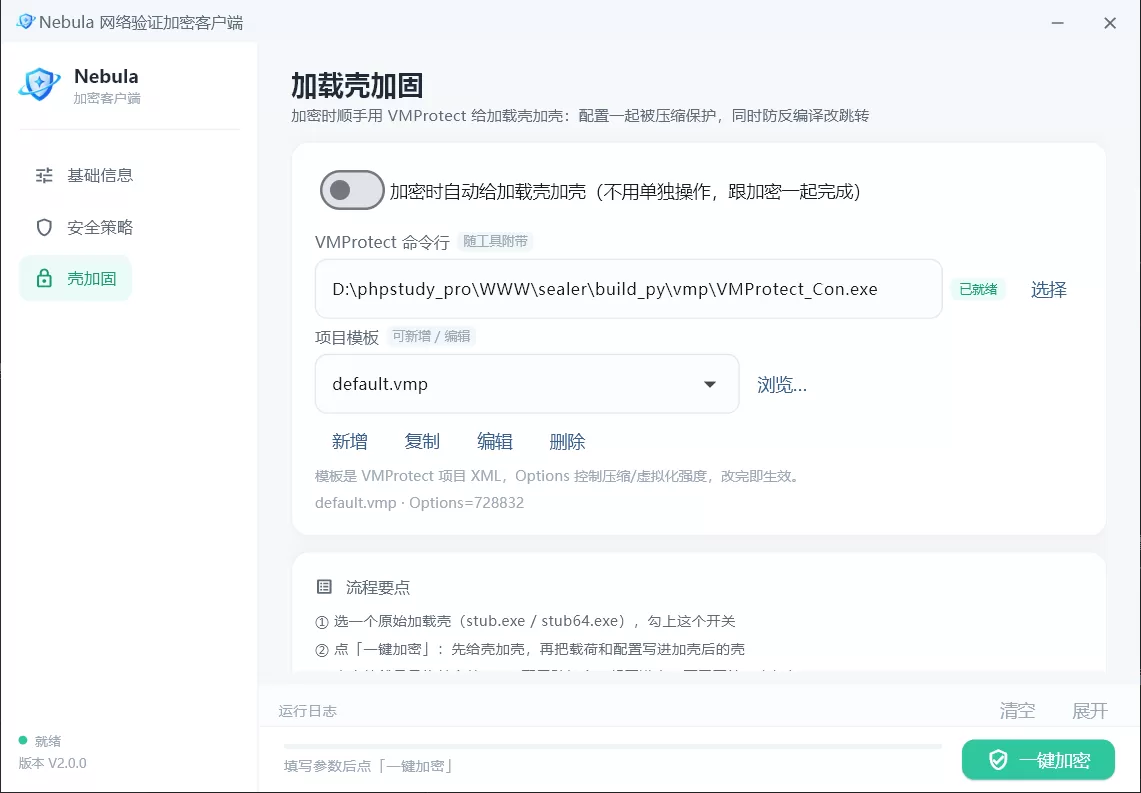Click the text default.vmp · Options=728832
The height and width of the screenshot is (793, 1141).
coord(419,503)
